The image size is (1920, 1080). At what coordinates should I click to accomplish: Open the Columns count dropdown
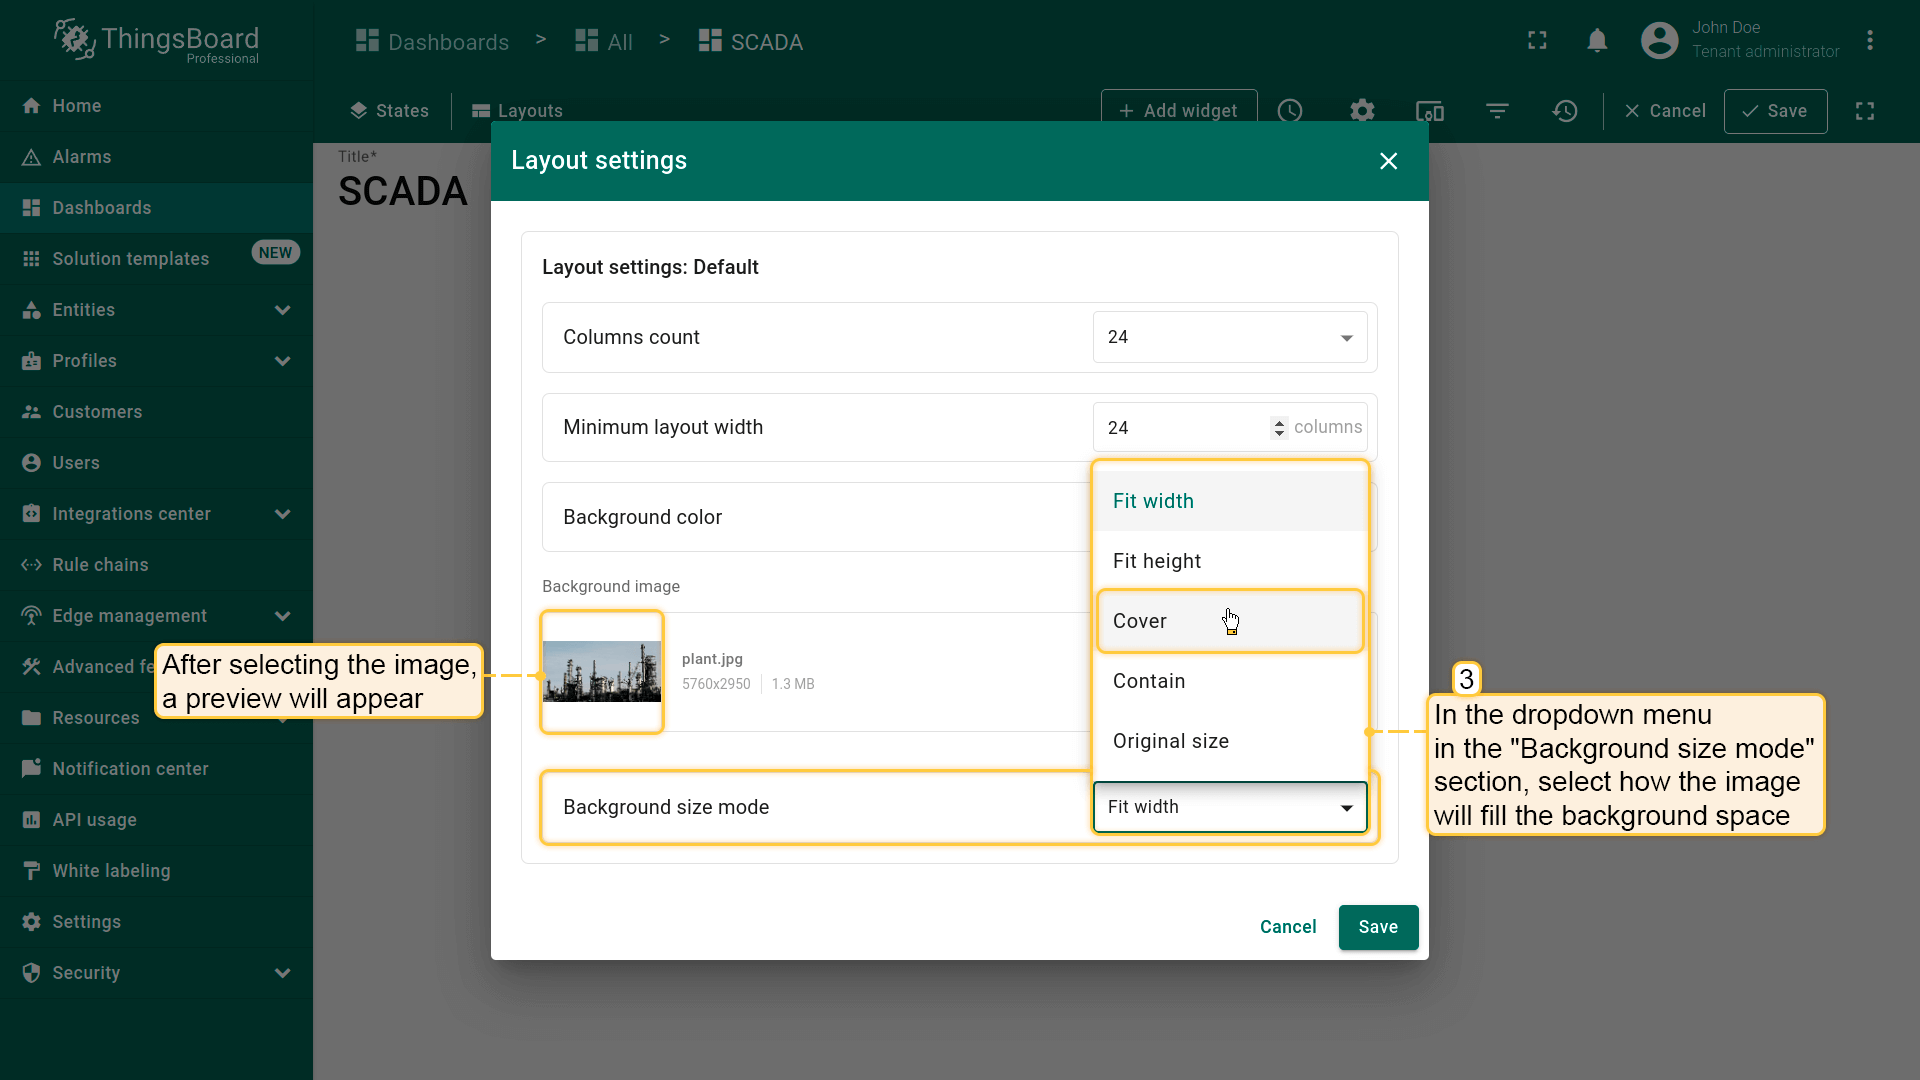[1229, 338]
